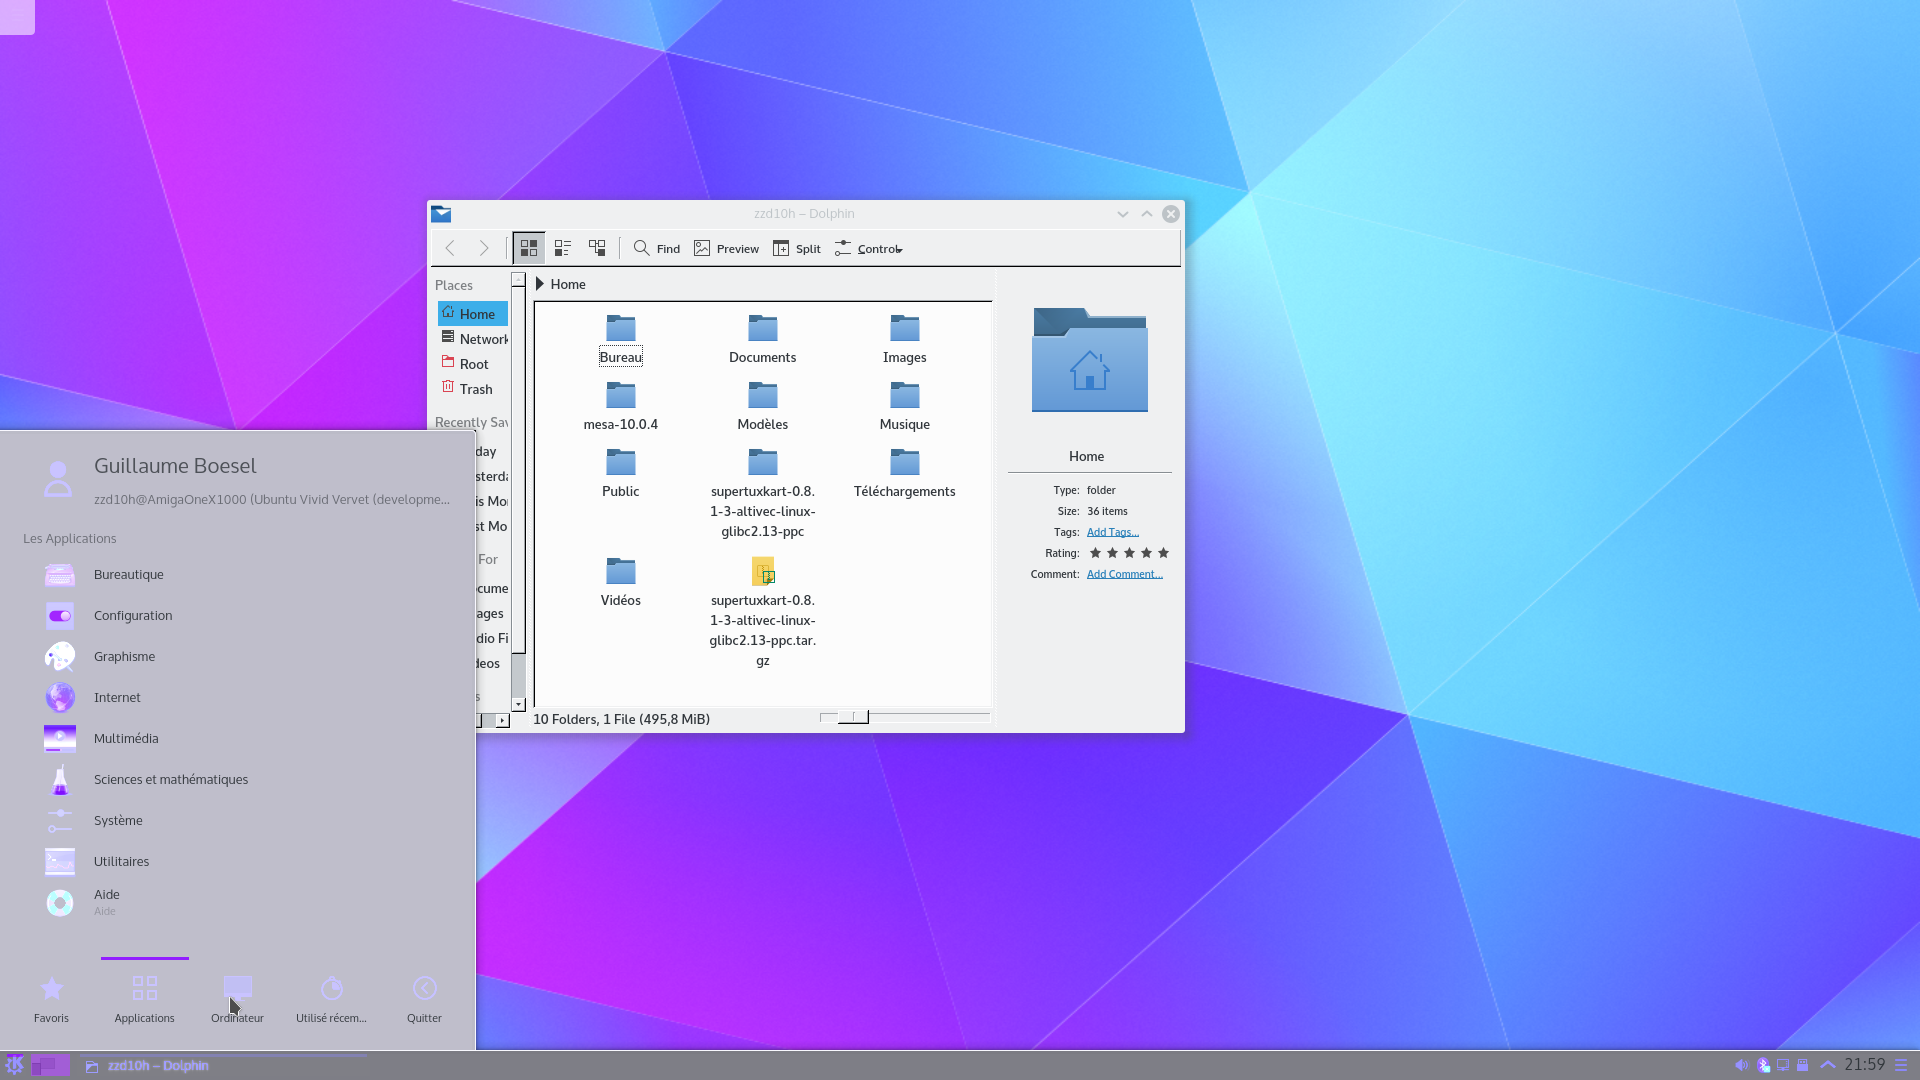Click the Add Comment link
This screenshot has width=1920, height=1080.
tap(1124, 574)
